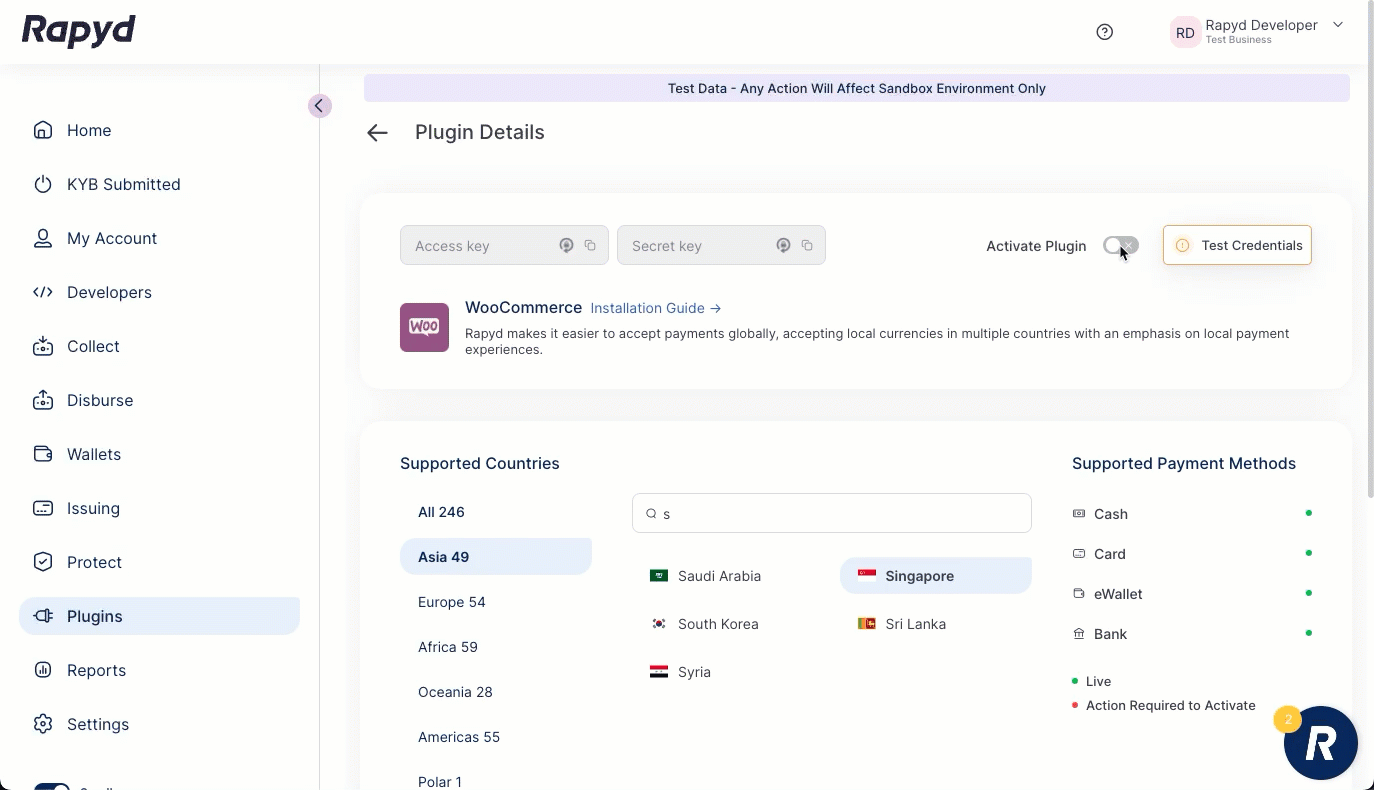The image size is (1374, 790).
Task: Open the help question mark icon
Action: pos(1104,32)
